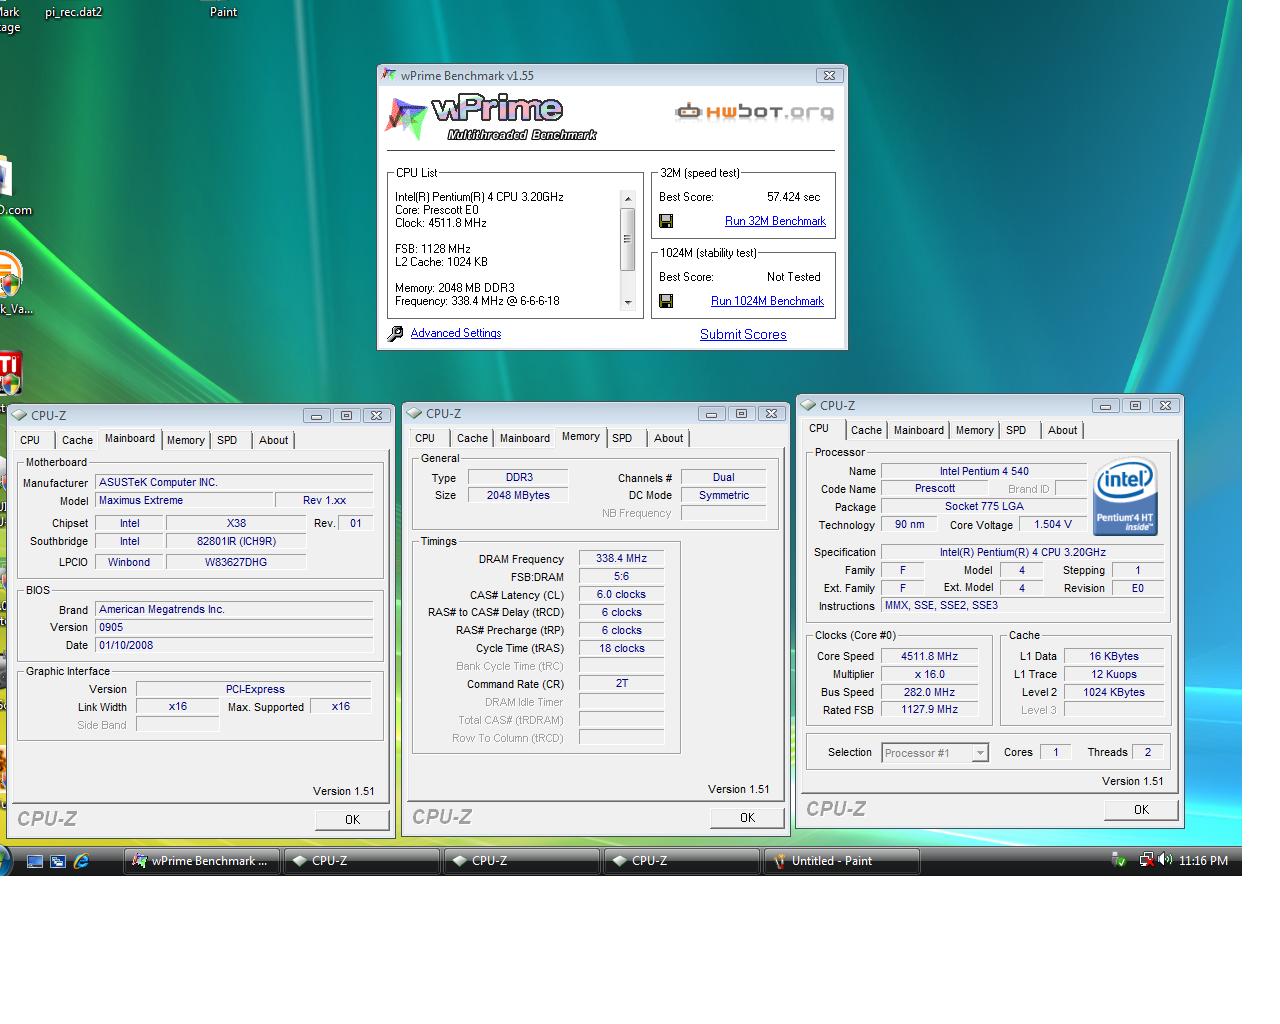Click the Rated FSB 1127.9 MHz value
Viewport: 1280px width, 1024px height.
coord(929,710)
